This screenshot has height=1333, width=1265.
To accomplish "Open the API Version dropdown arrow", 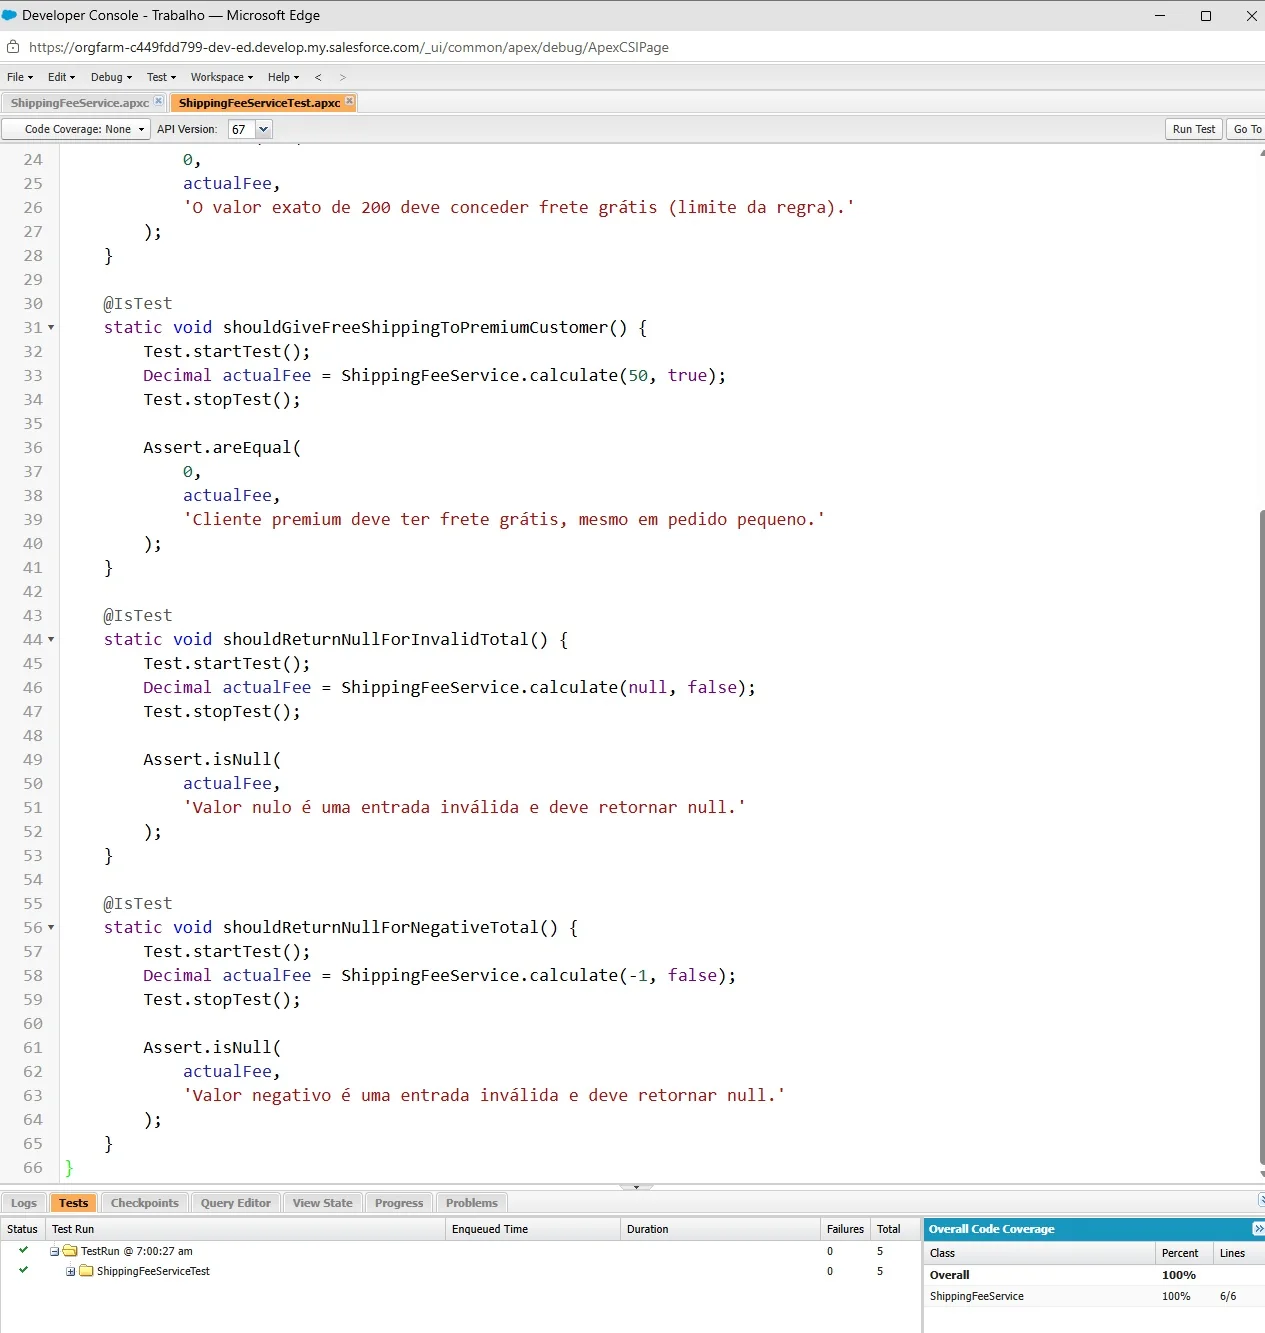I will coord(264,129).
